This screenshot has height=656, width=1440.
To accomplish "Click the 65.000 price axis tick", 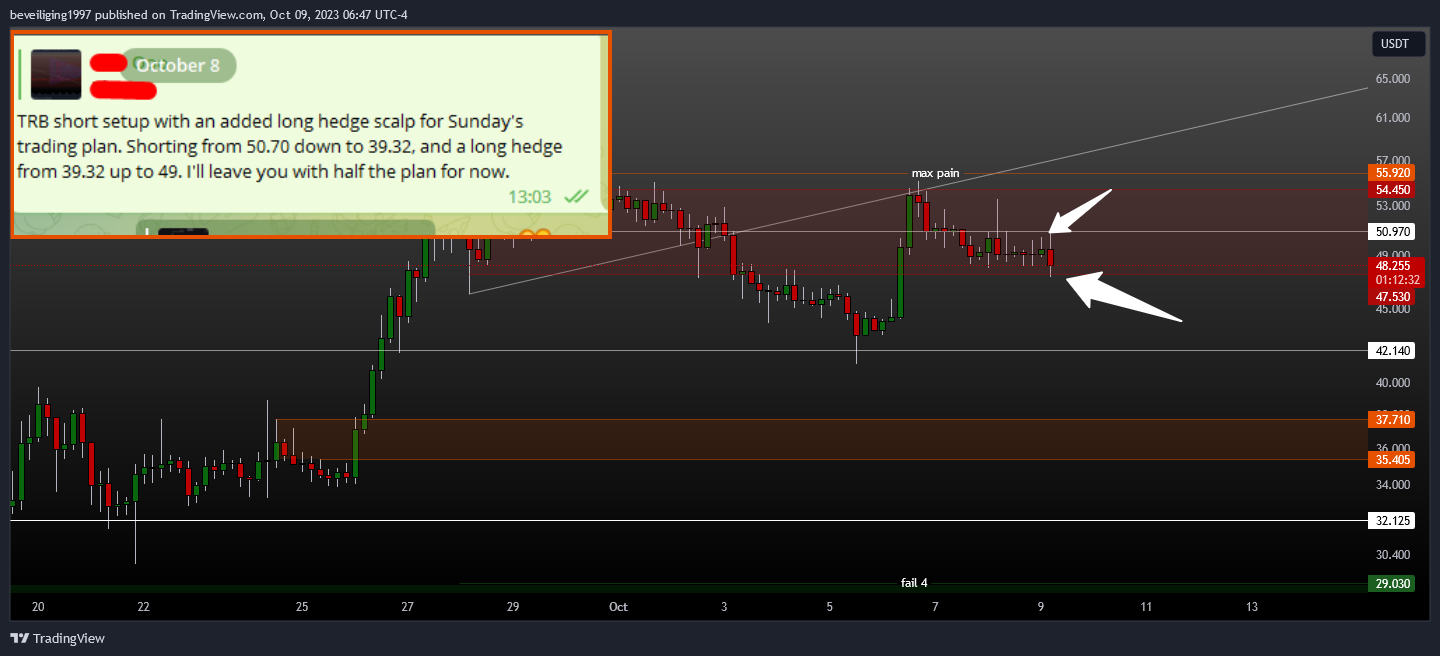I will [1393, 78].
